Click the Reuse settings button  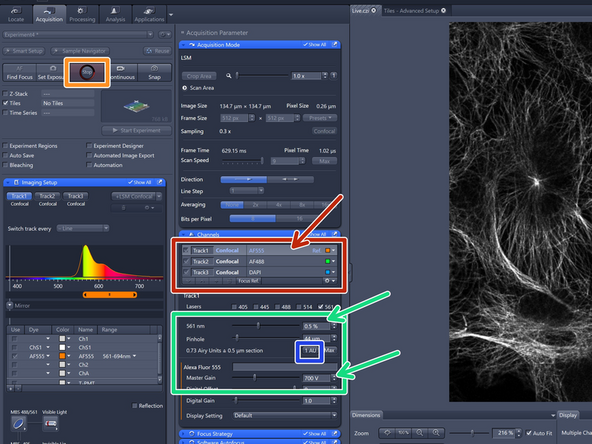pos(157,51)
